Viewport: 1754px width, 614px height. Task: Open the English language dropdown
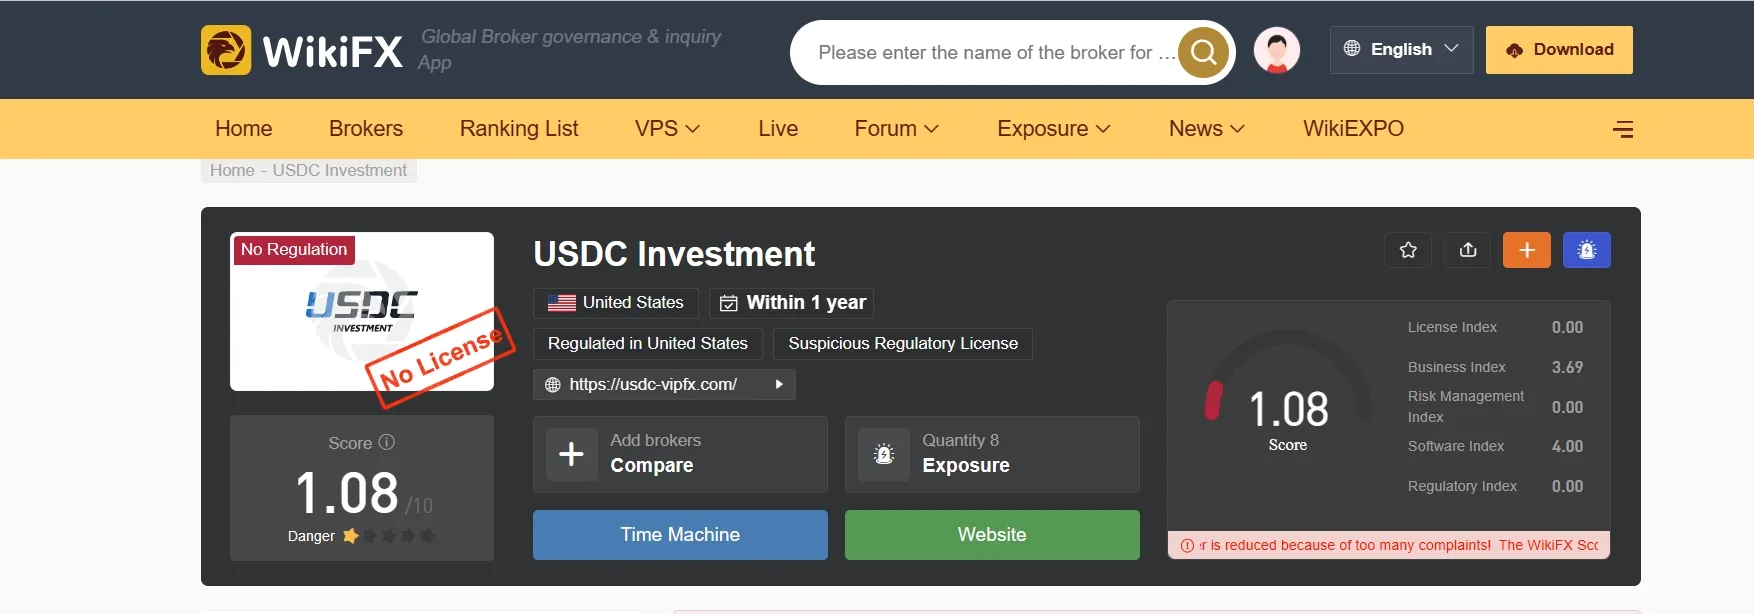point(1401,49)
